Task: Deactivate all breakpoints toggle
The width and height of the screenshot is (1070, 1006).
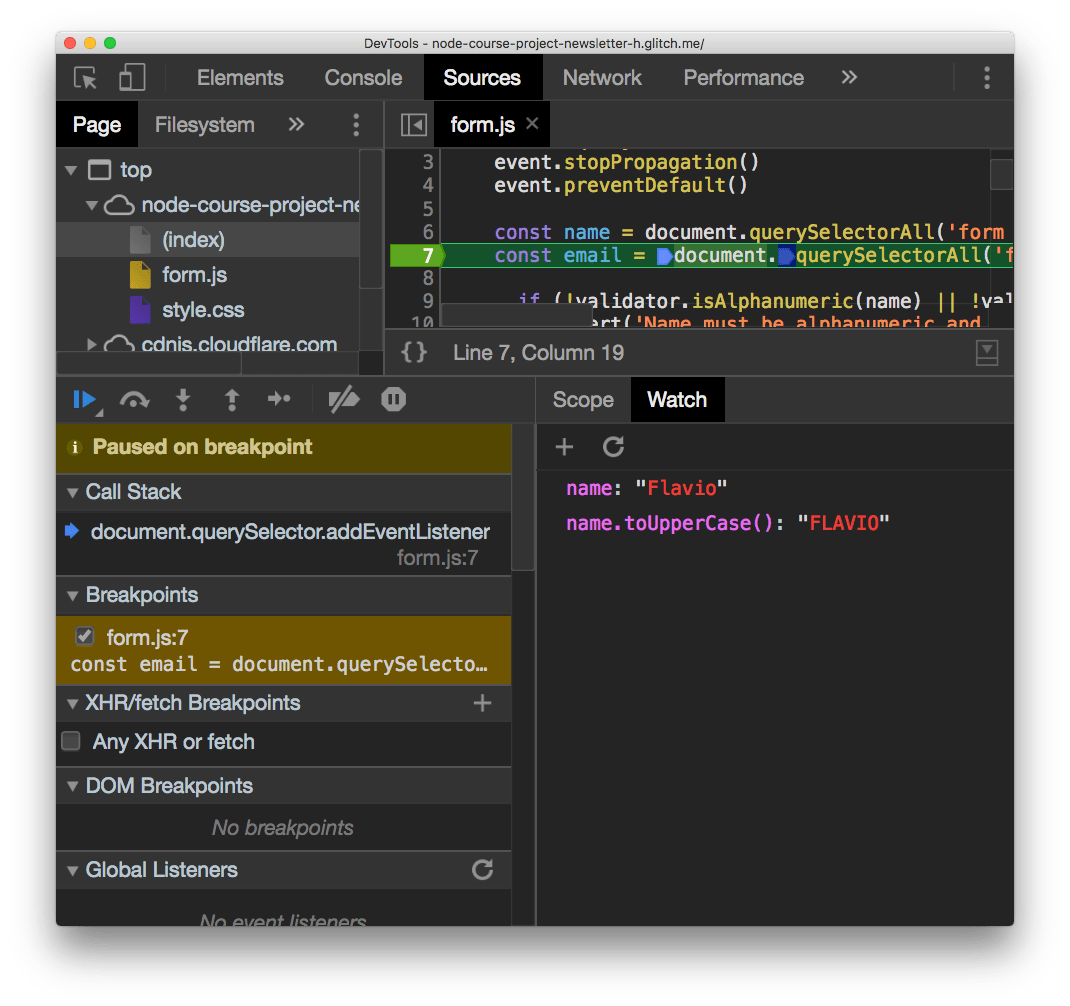Action: click(x=343, y=400)
